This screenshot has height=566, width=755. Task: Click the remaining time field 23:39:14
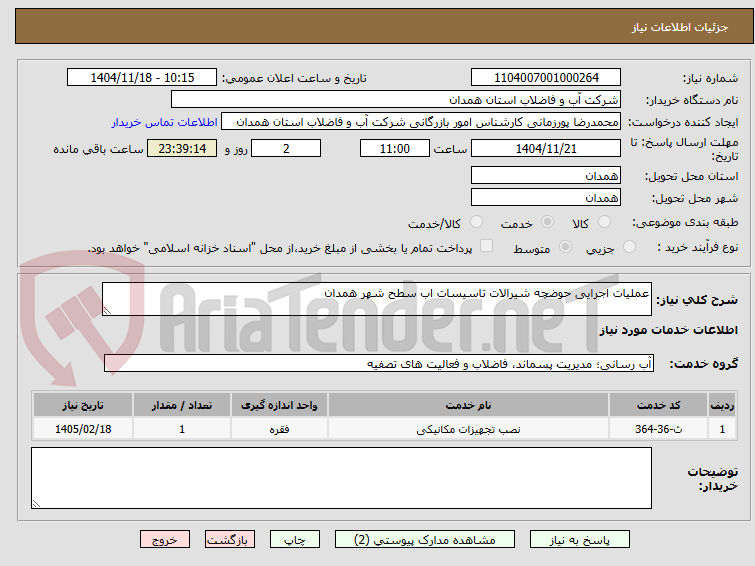182,148
